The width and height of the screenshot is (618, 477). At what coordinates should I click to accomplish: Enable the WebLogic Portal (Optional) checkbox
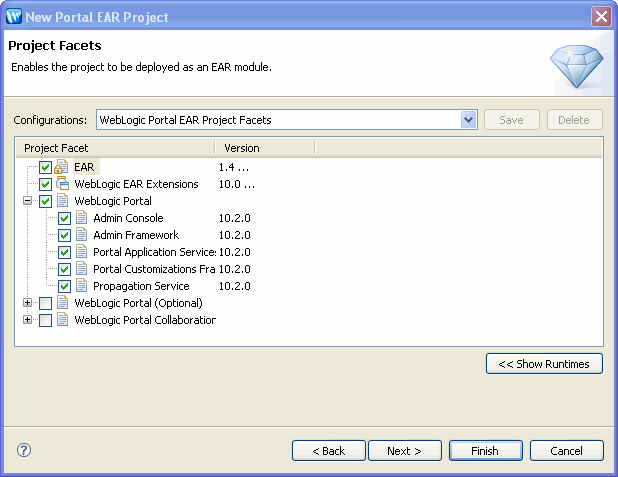click(45, 303)
